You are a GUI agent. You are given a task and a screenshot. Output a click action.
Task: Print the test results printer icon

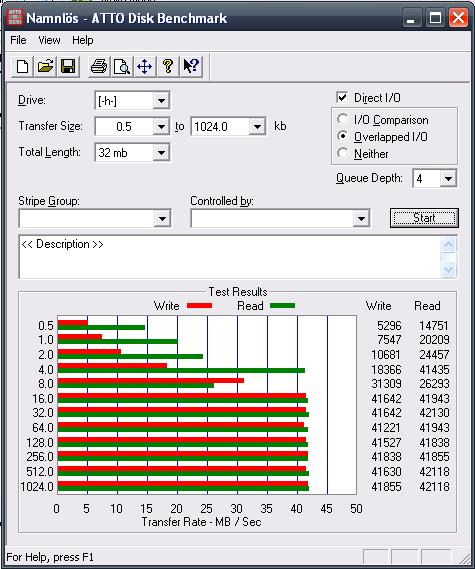click(99, 66)
